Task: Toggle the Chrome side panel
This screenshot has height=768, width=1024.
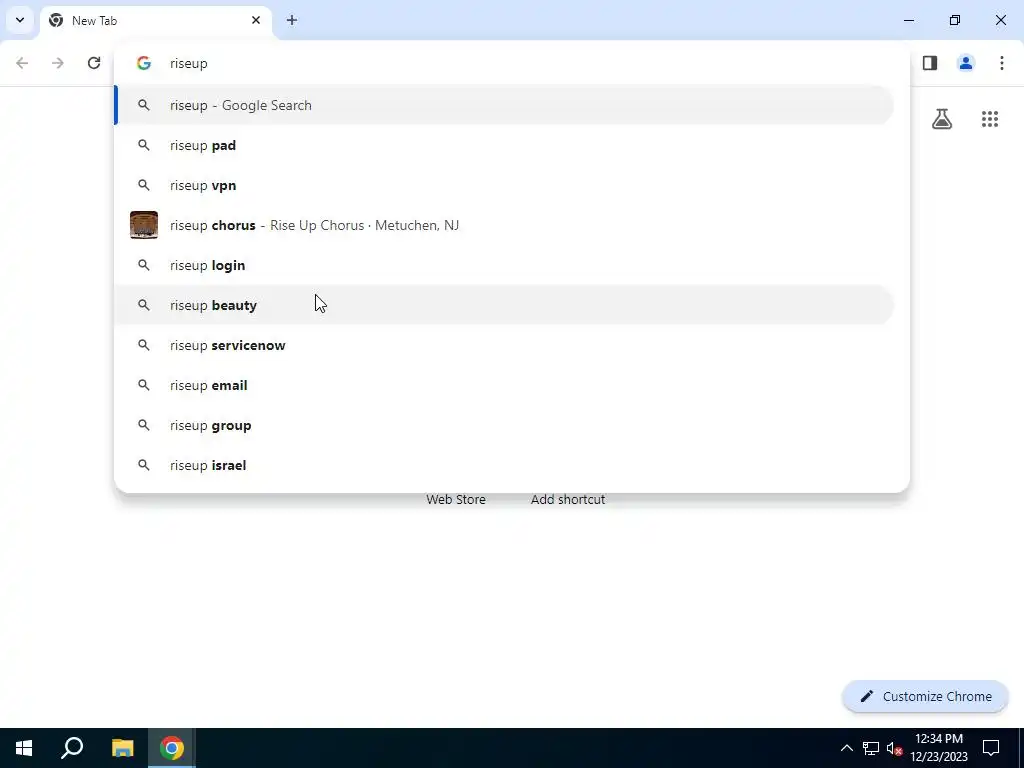Action: pyautogui.click(x=930, y=63)
